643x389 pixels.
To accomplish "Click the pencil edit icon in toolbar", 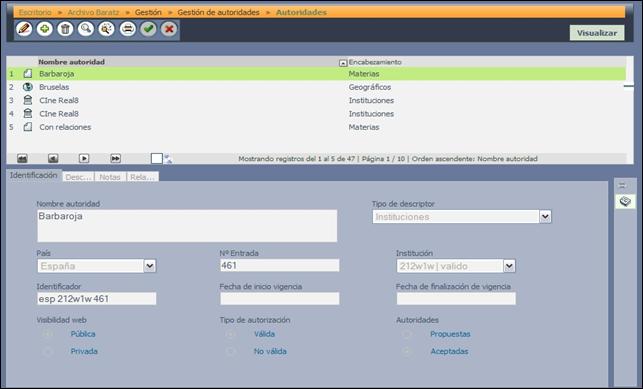I will tap(24, 29).
